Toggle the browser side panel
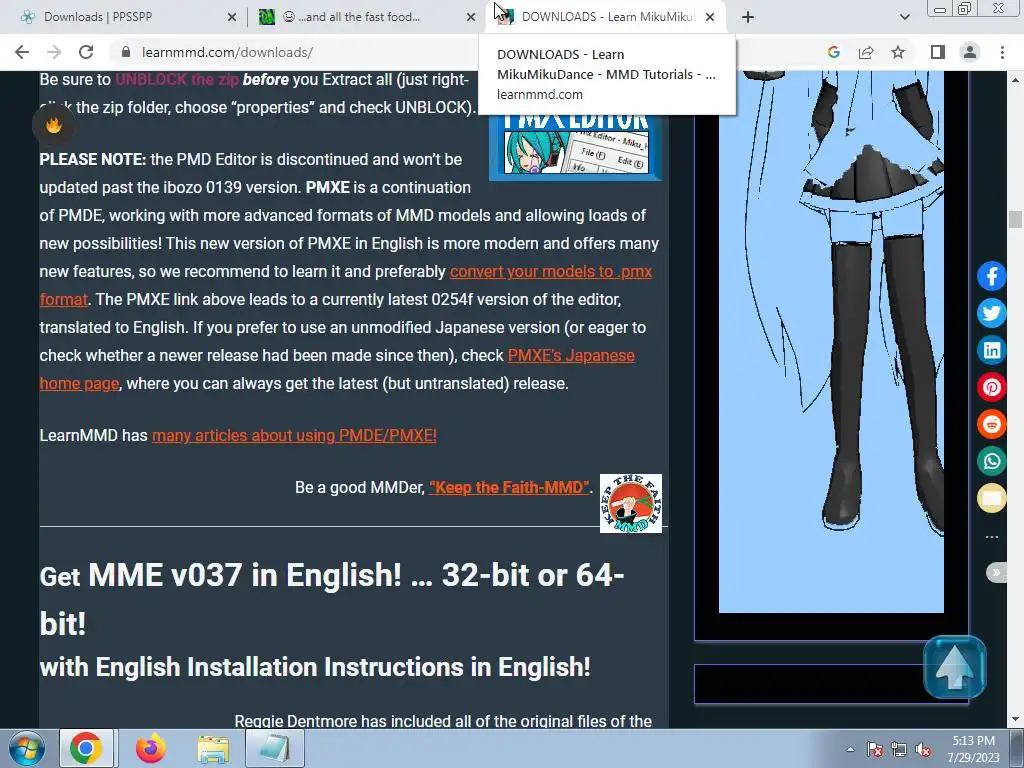This screenshot has height=768, width=1024. [x=938, y=52]
